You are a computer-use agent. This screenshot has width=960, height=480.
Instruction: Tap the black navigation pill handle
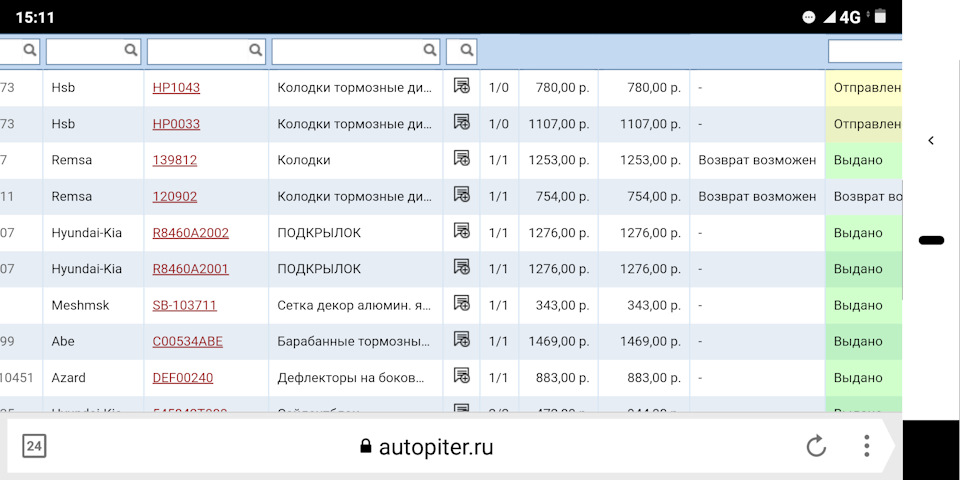coord(931,240)
